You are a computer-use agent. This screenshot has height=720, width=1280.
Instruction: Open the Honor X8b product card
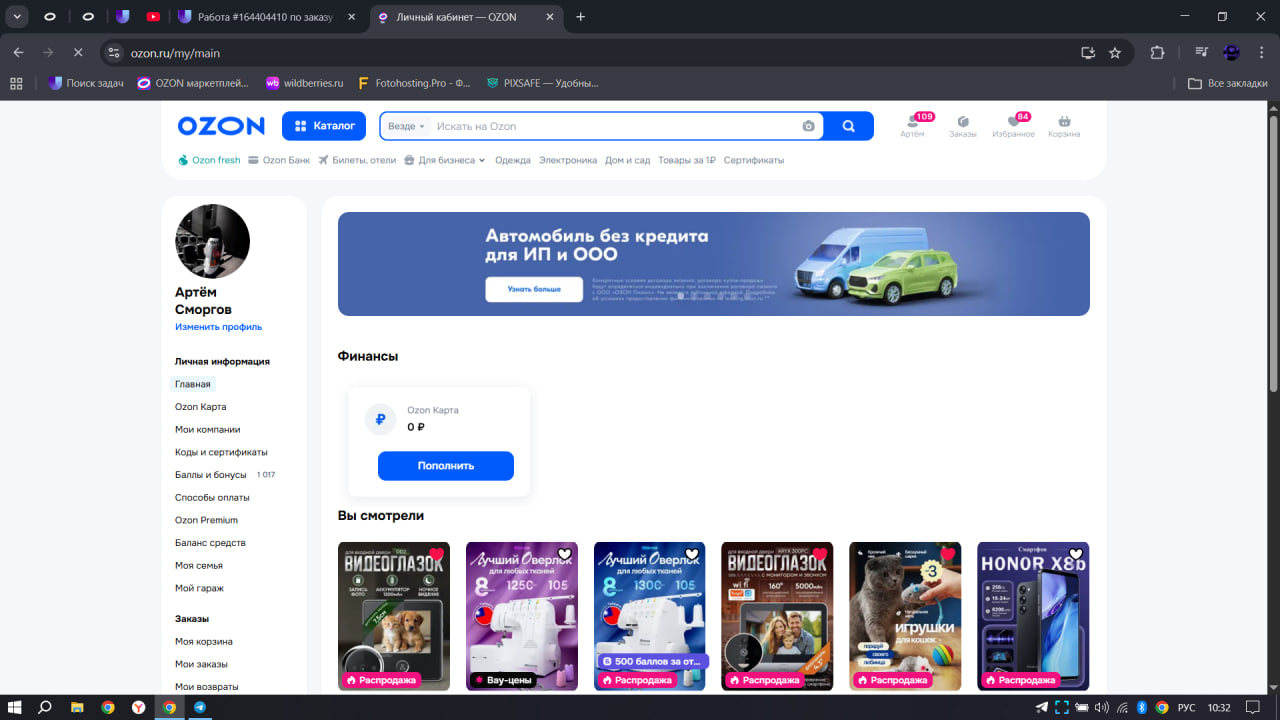point(1033,616)
